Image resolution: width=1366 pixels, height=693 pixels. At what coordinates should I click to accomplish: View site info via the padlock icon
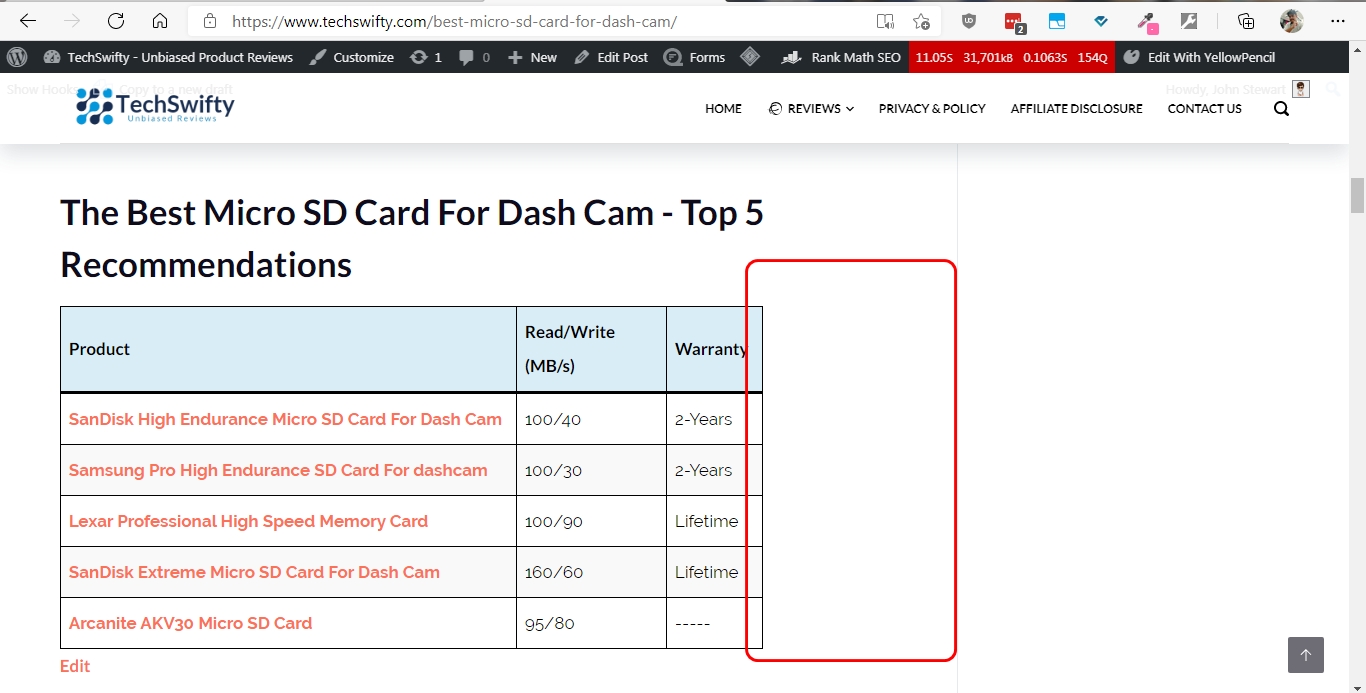tap(209, 21)
